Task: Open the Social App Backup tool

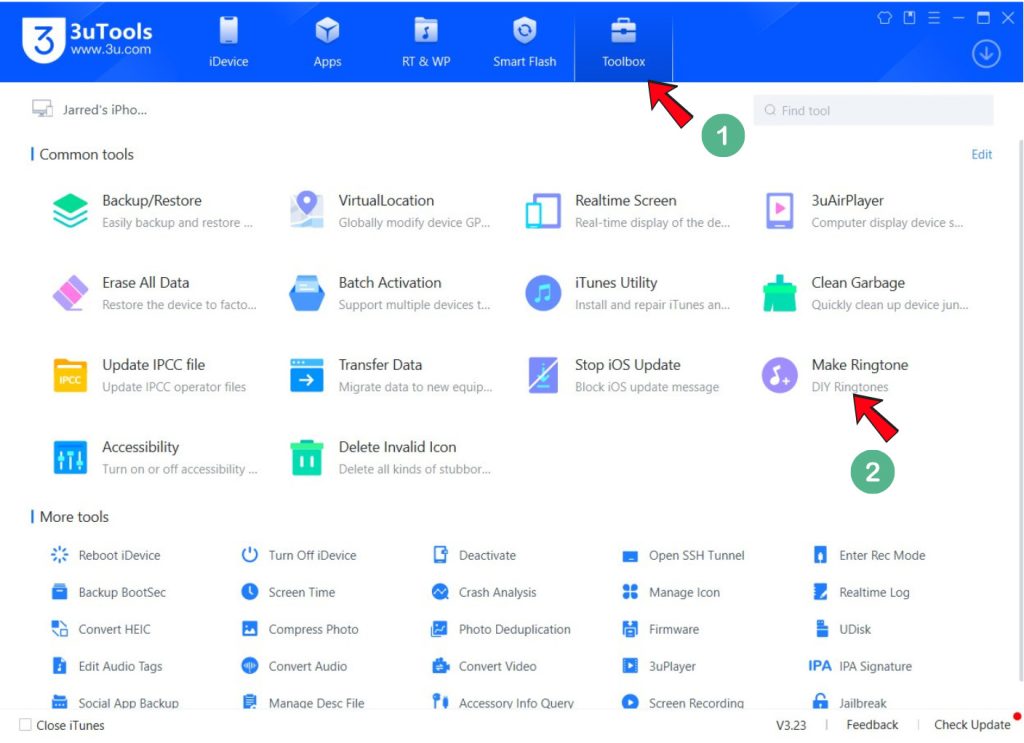Action: 115,703
